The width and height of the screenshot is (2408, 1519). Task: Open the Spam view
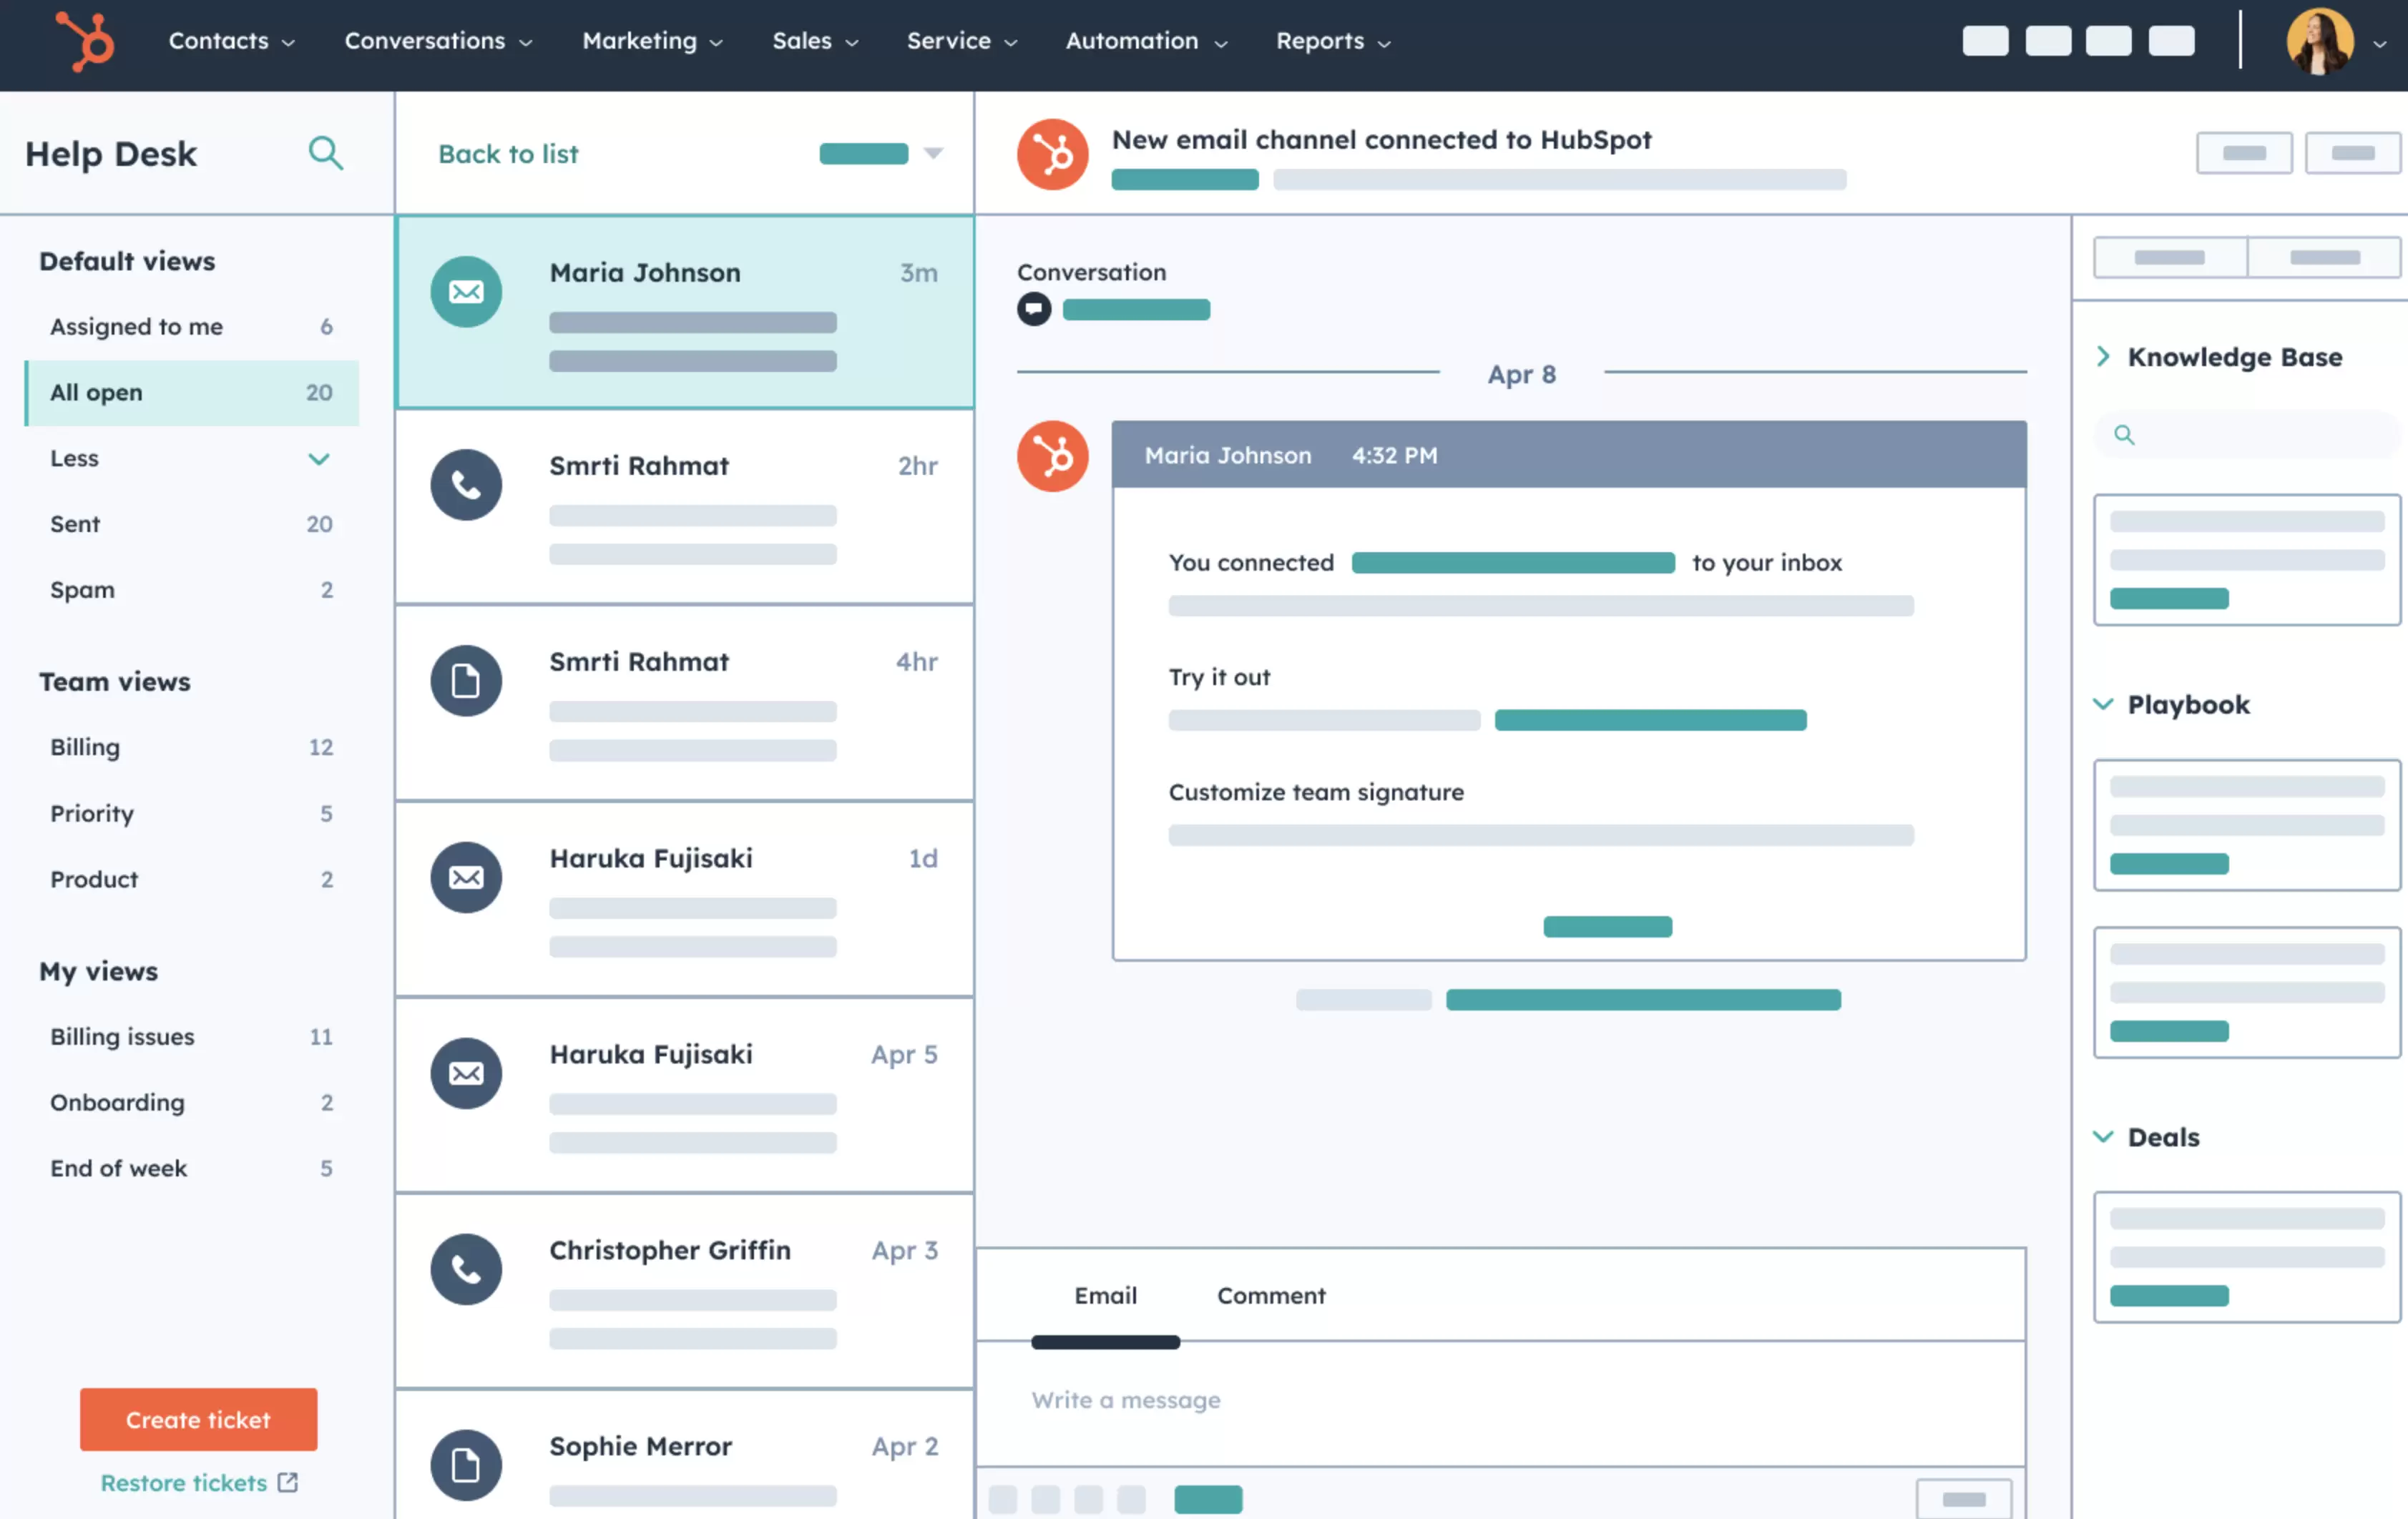coord(82,589)
